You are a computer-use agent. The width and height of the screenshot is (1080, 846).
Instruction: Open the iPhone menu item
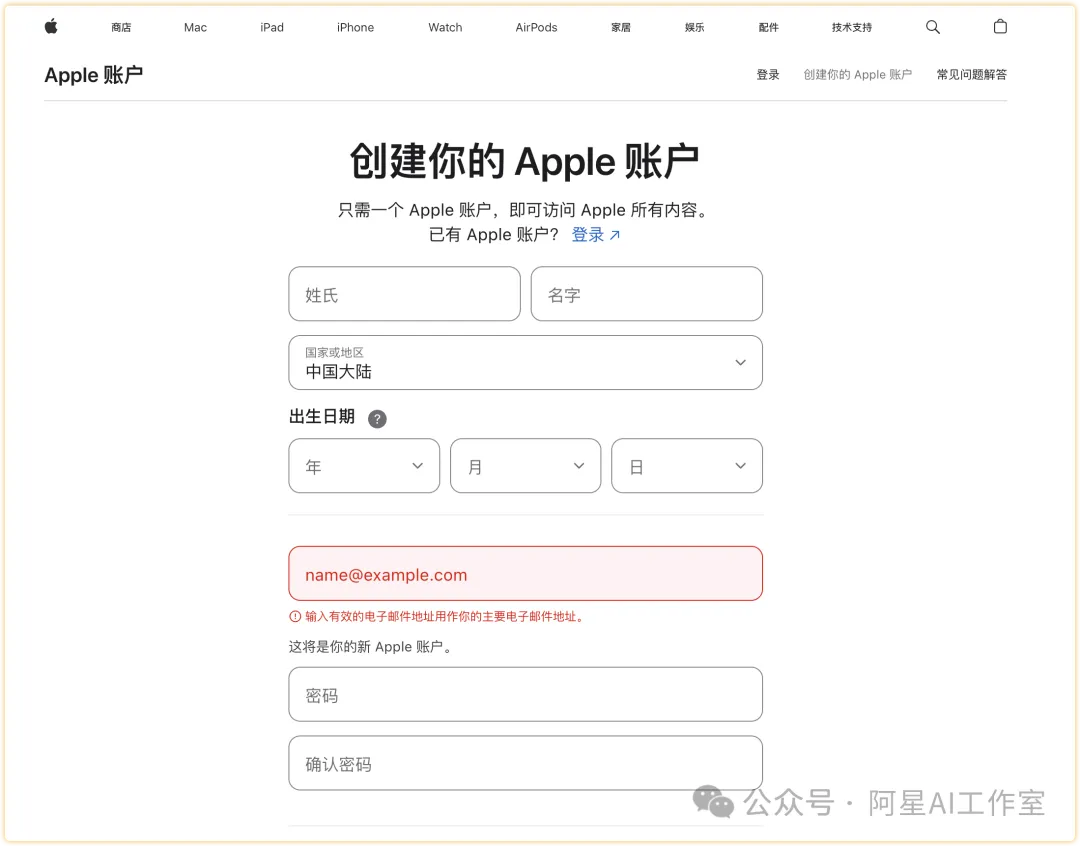[355, 28]
